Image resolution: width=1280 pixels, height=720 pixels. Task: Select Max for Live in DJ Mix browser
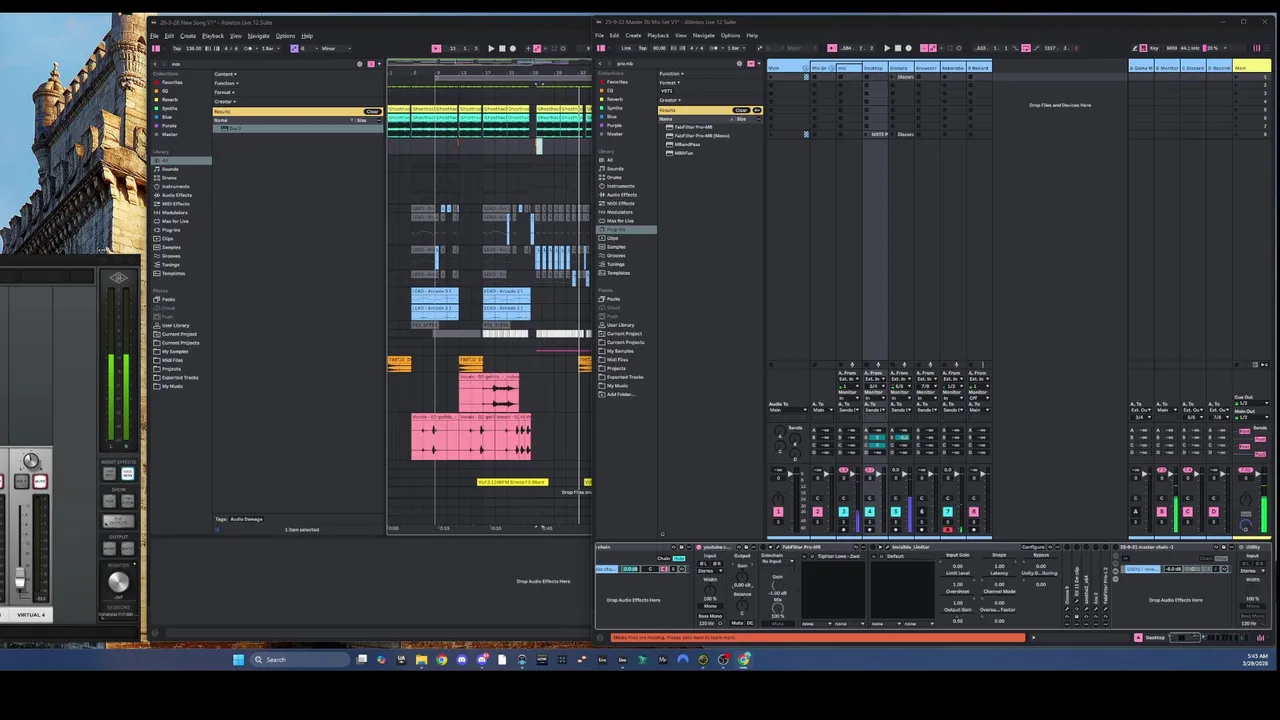pyautogui.click(x=619, y=221)
